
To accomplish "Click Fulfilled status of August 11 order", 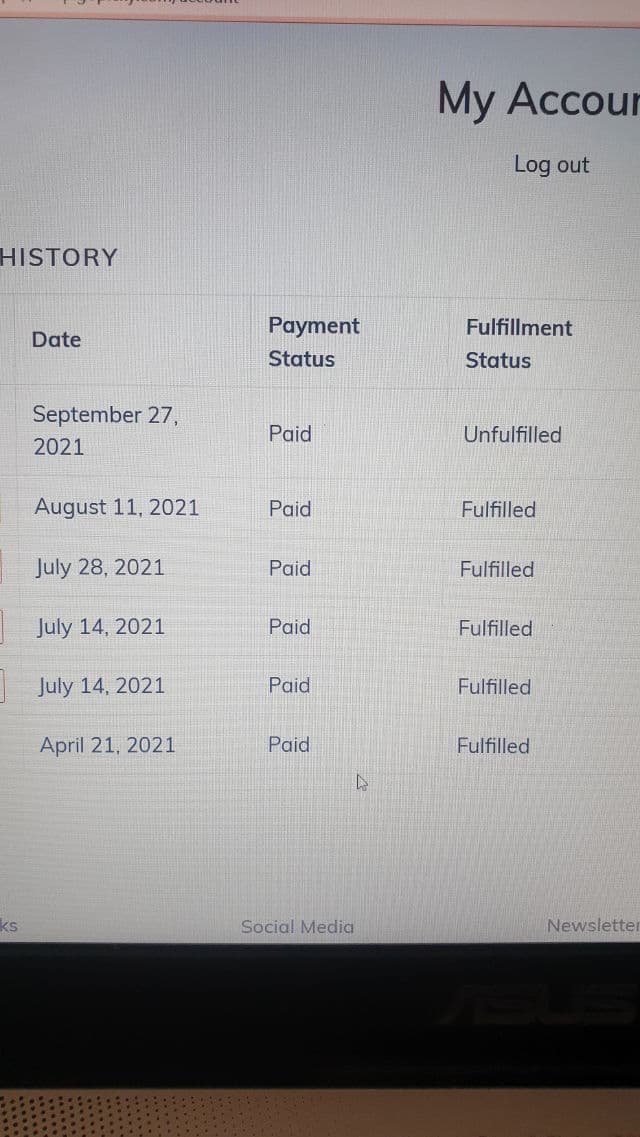I will [x=498, y=510].
